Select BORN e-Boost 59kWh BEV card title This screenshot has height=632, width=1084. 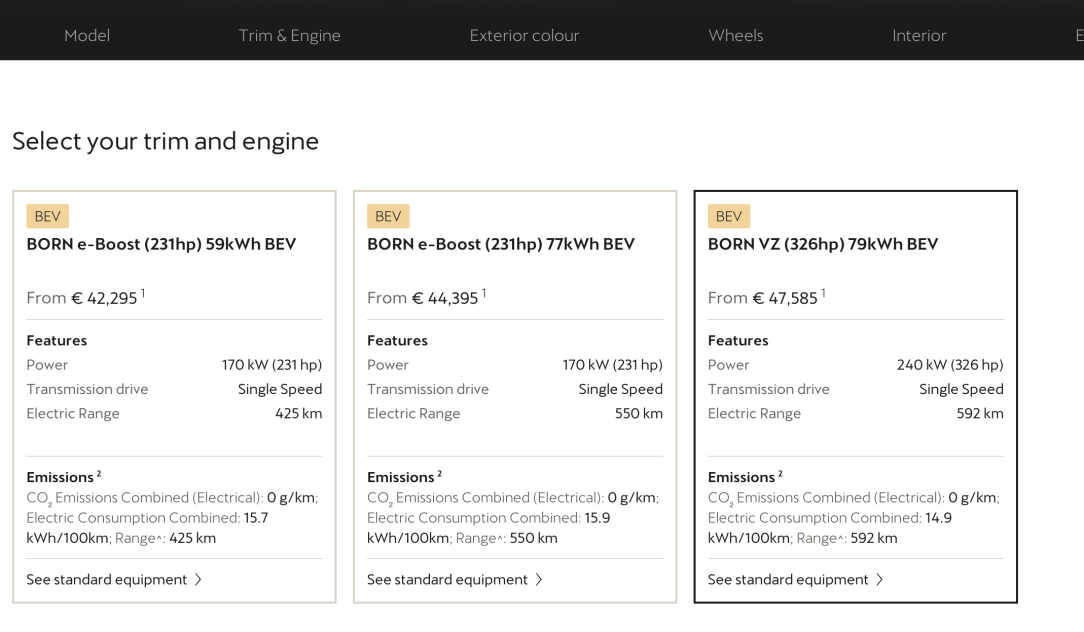(161, 244)
